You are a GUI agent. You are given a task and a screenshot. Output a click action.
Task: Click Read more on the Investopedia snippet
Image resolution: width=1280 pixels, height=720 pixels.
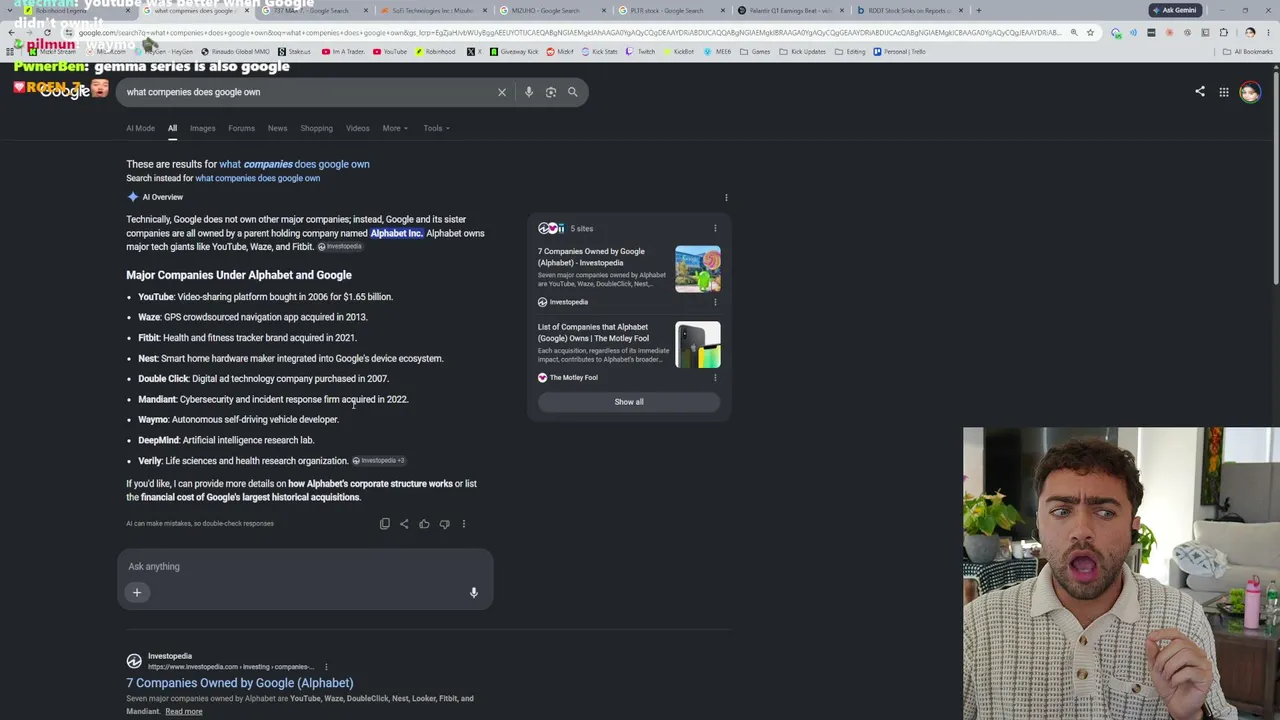click(183, 712)
